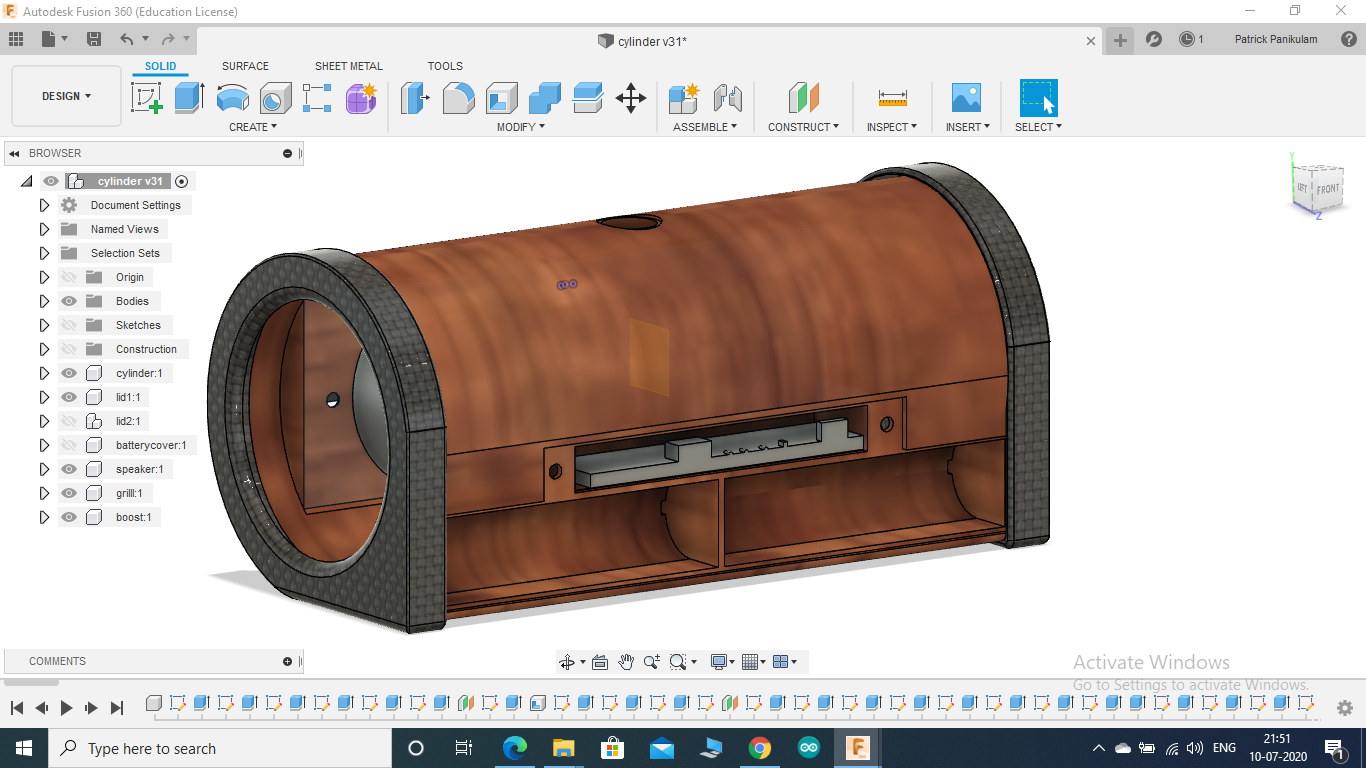Image resolution: width=1366 pixels, height=768 pixels.
Task: Play the timeline
Action: point(66,708)
